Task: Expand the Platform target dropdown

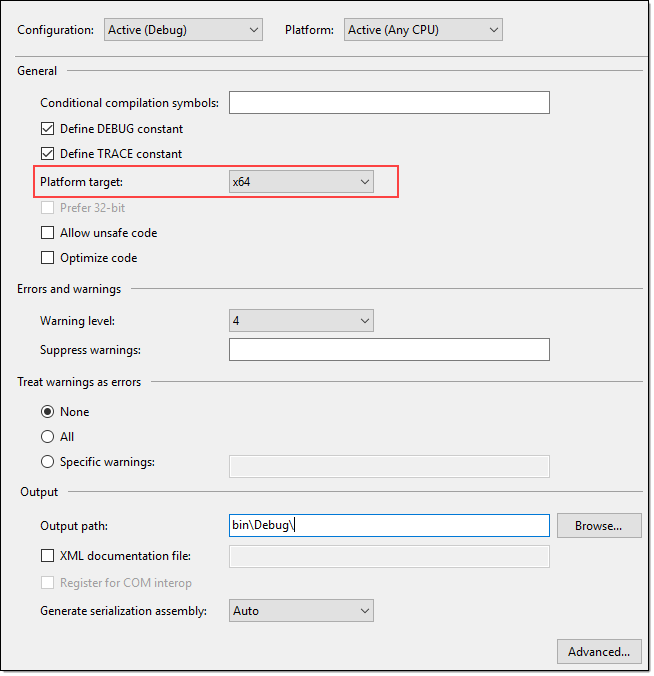Action: pos(301,182)
